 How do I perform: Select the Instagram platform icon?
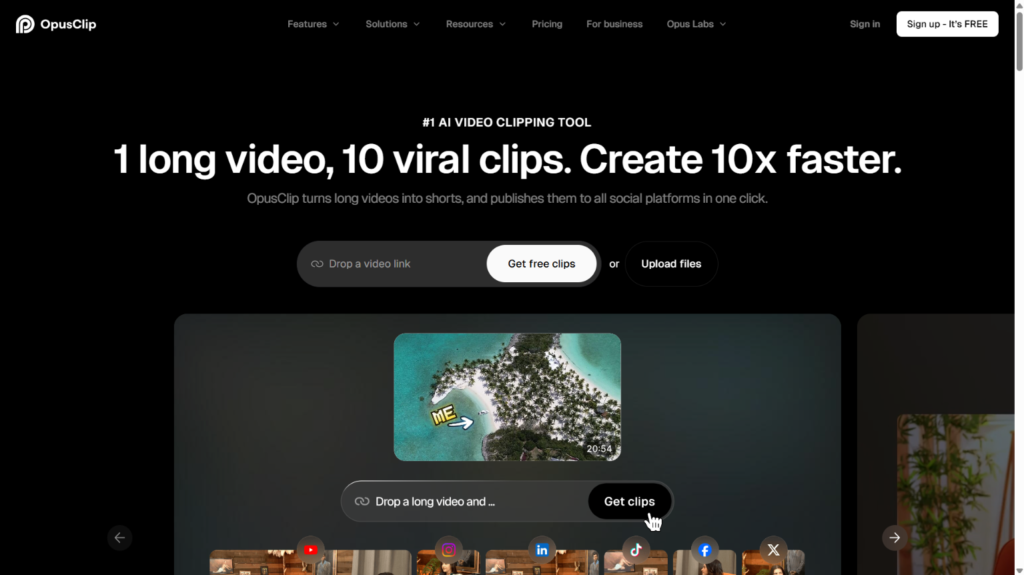449,550
